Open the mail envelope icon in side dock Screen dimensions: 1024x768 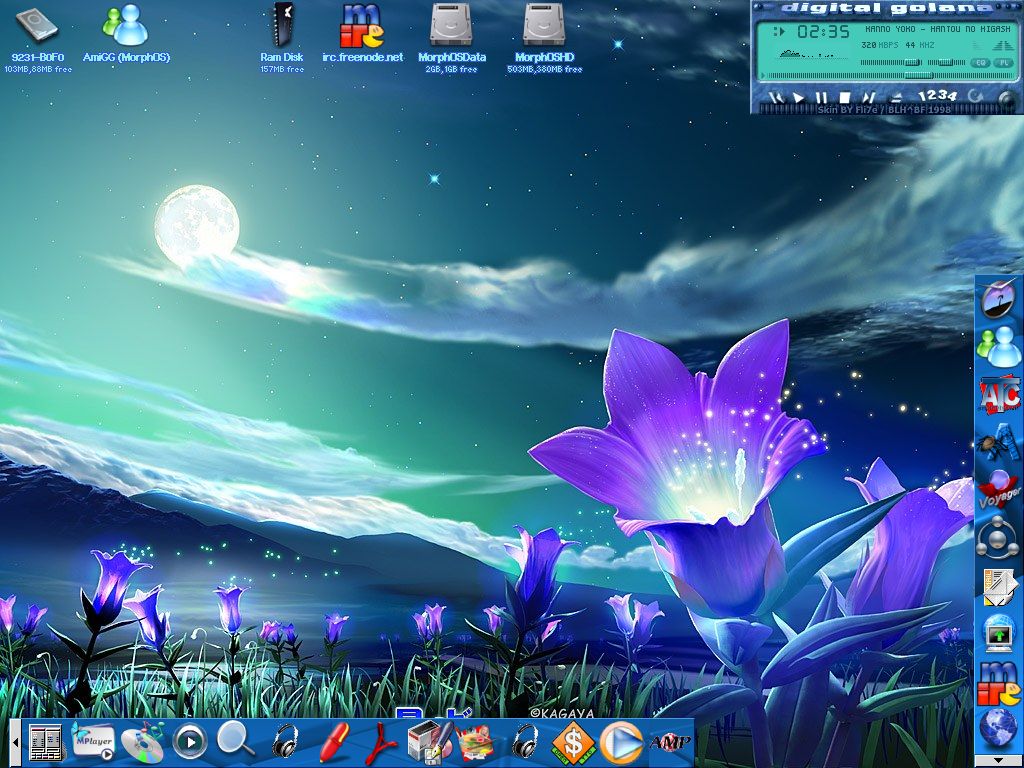(x=999, y=586)
